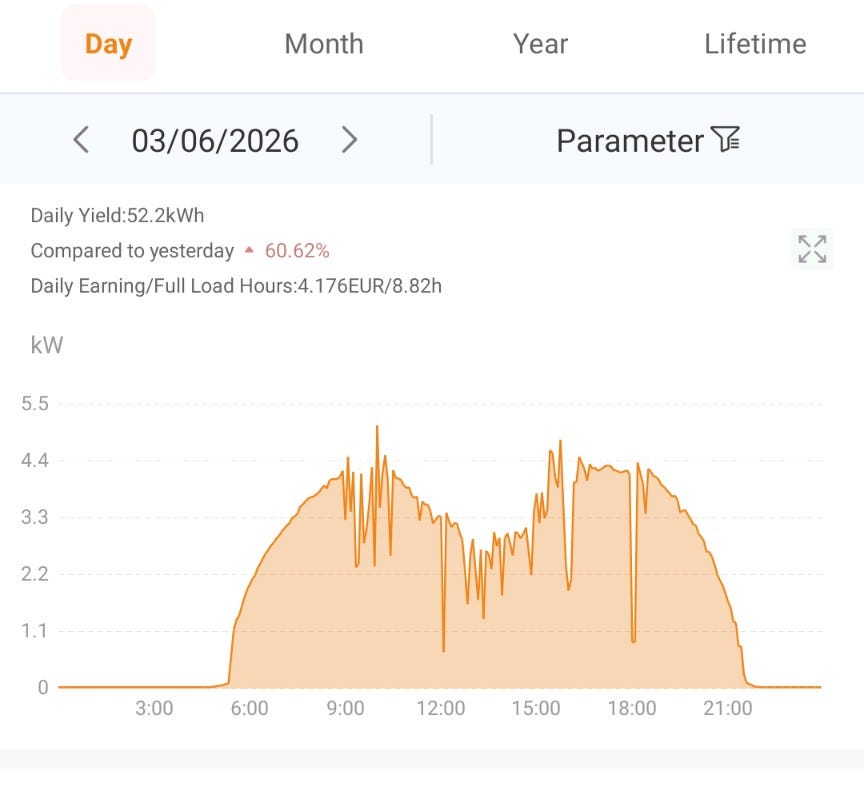
Task: Switch to the Year tab
Action: (x=540, y=44)
